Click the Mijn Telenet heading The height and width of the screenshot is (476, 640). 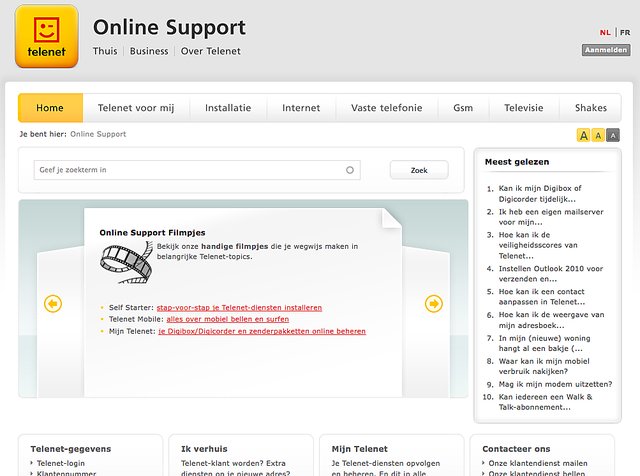[x=360, y=449]
